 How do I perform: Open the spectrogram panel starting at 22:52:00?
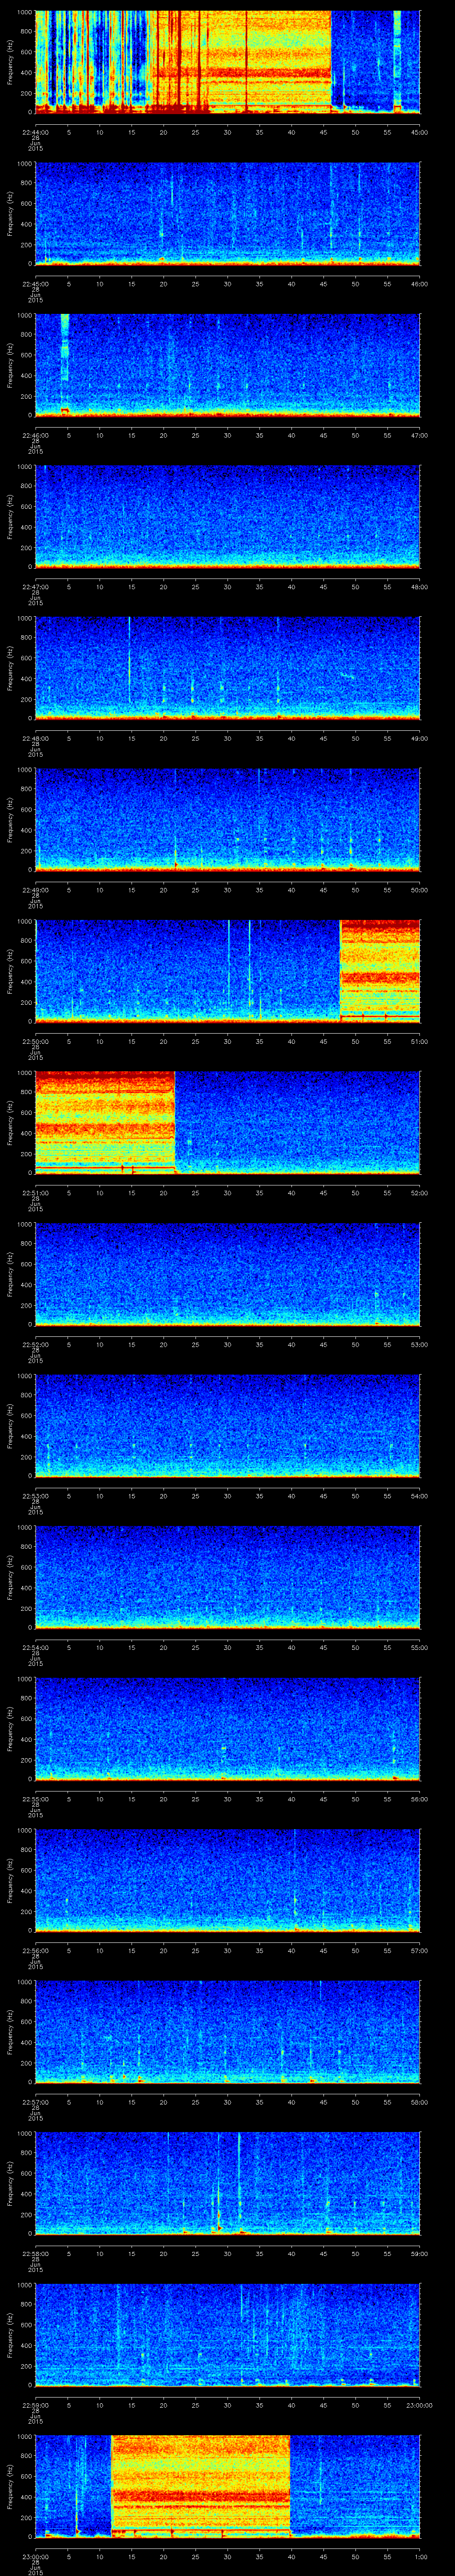[228, 1274]
